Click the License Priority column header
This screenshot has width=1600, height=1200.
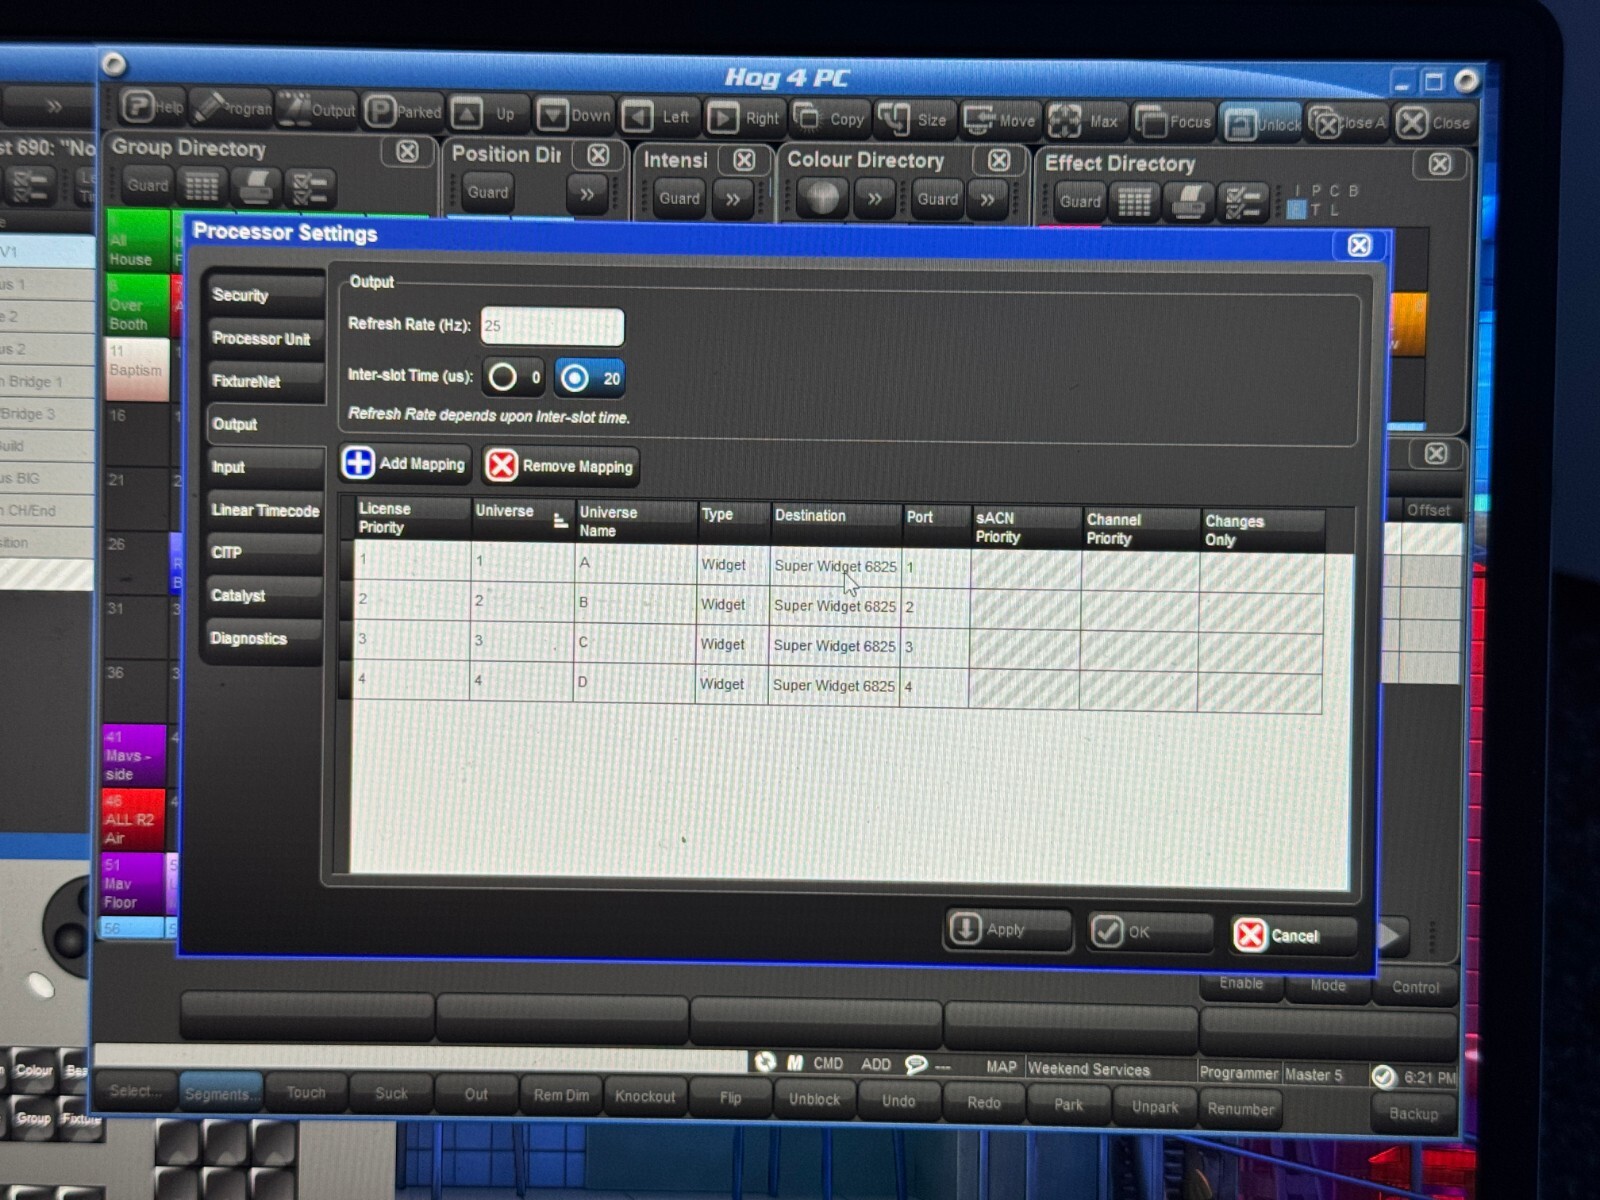click(x=412, y=517)
